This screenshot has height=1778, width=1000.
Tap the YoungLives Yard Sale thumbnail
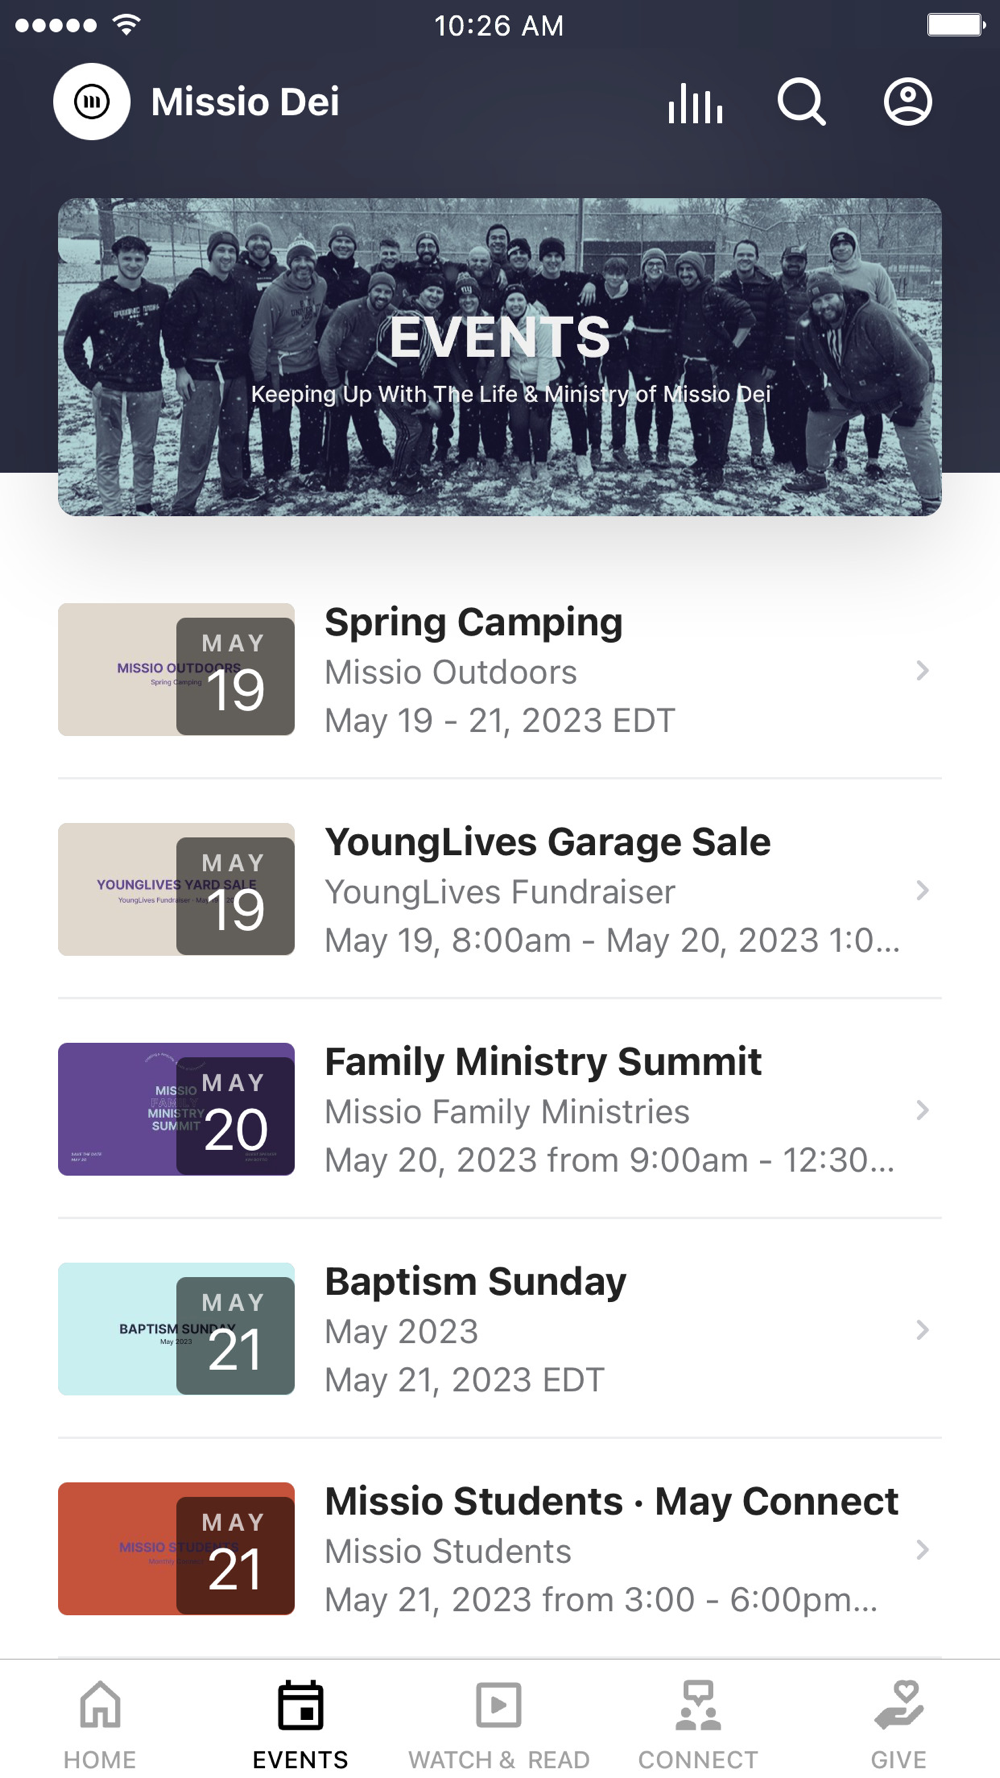[x=176, y=889]
